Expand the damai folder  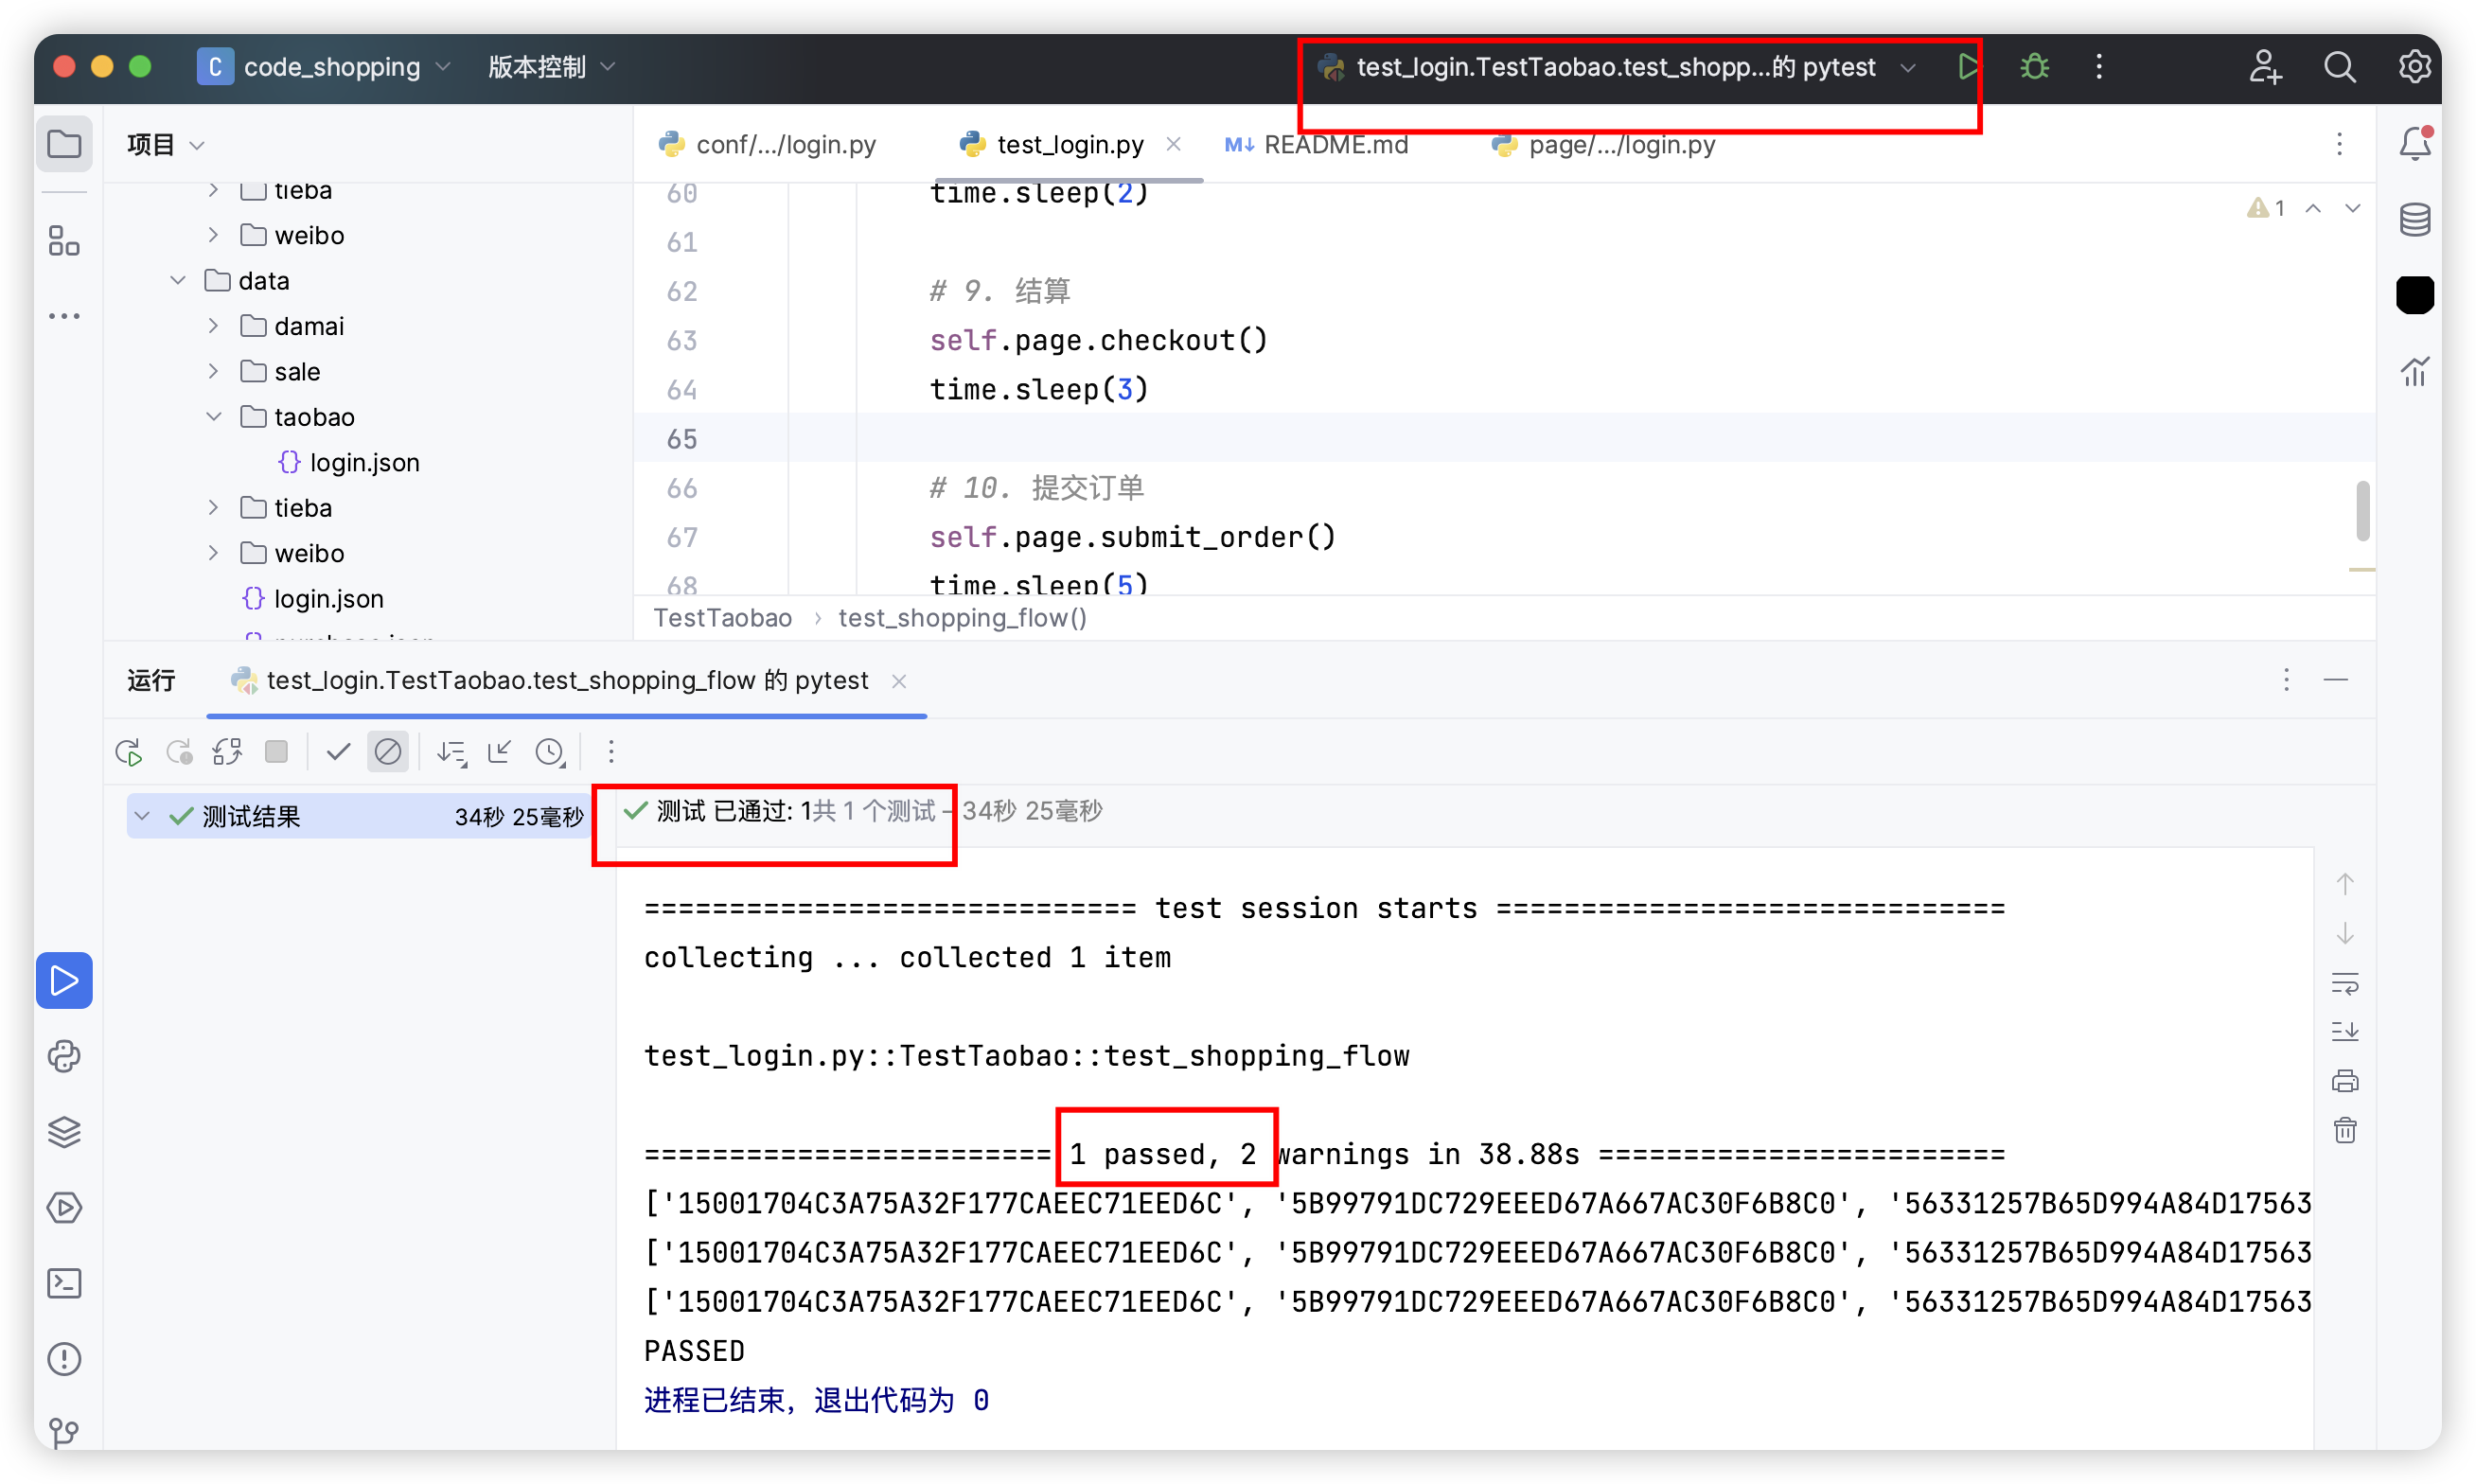coord(214,326)
